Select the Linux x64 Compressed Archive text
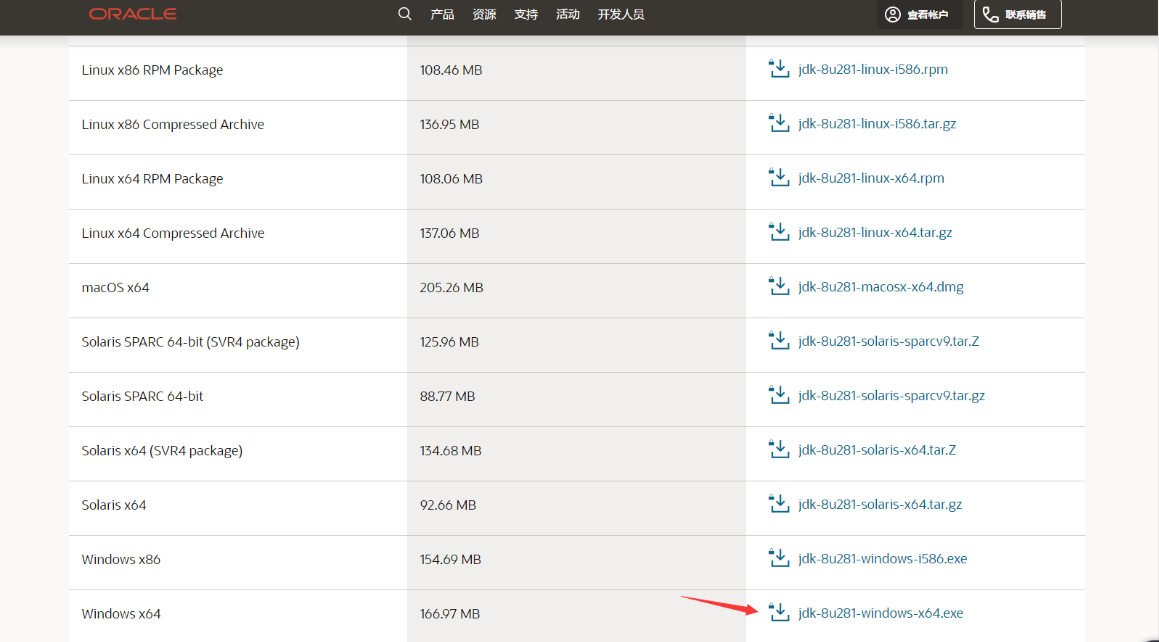Screen dimensions: 1159x642 (x=173, y=233)
